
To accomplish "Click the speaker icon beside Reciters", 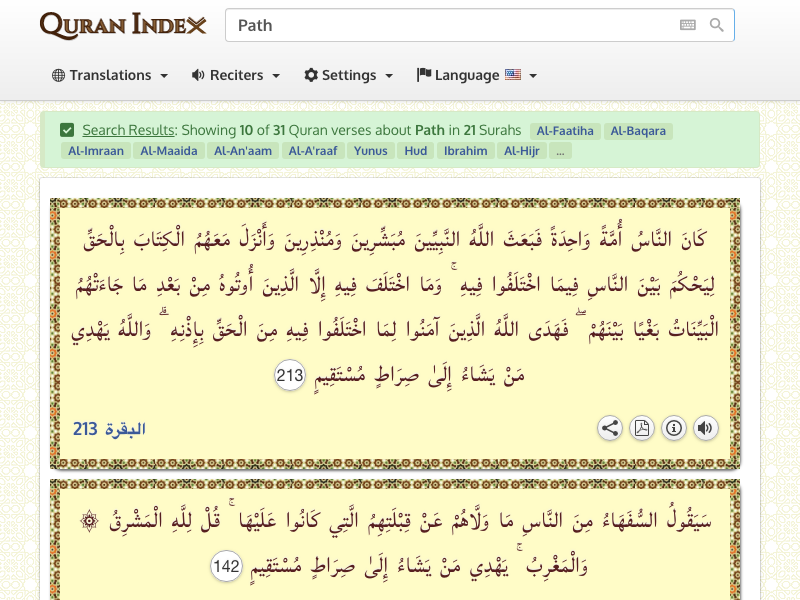I will pyautogui.click(x=198, y=75).
